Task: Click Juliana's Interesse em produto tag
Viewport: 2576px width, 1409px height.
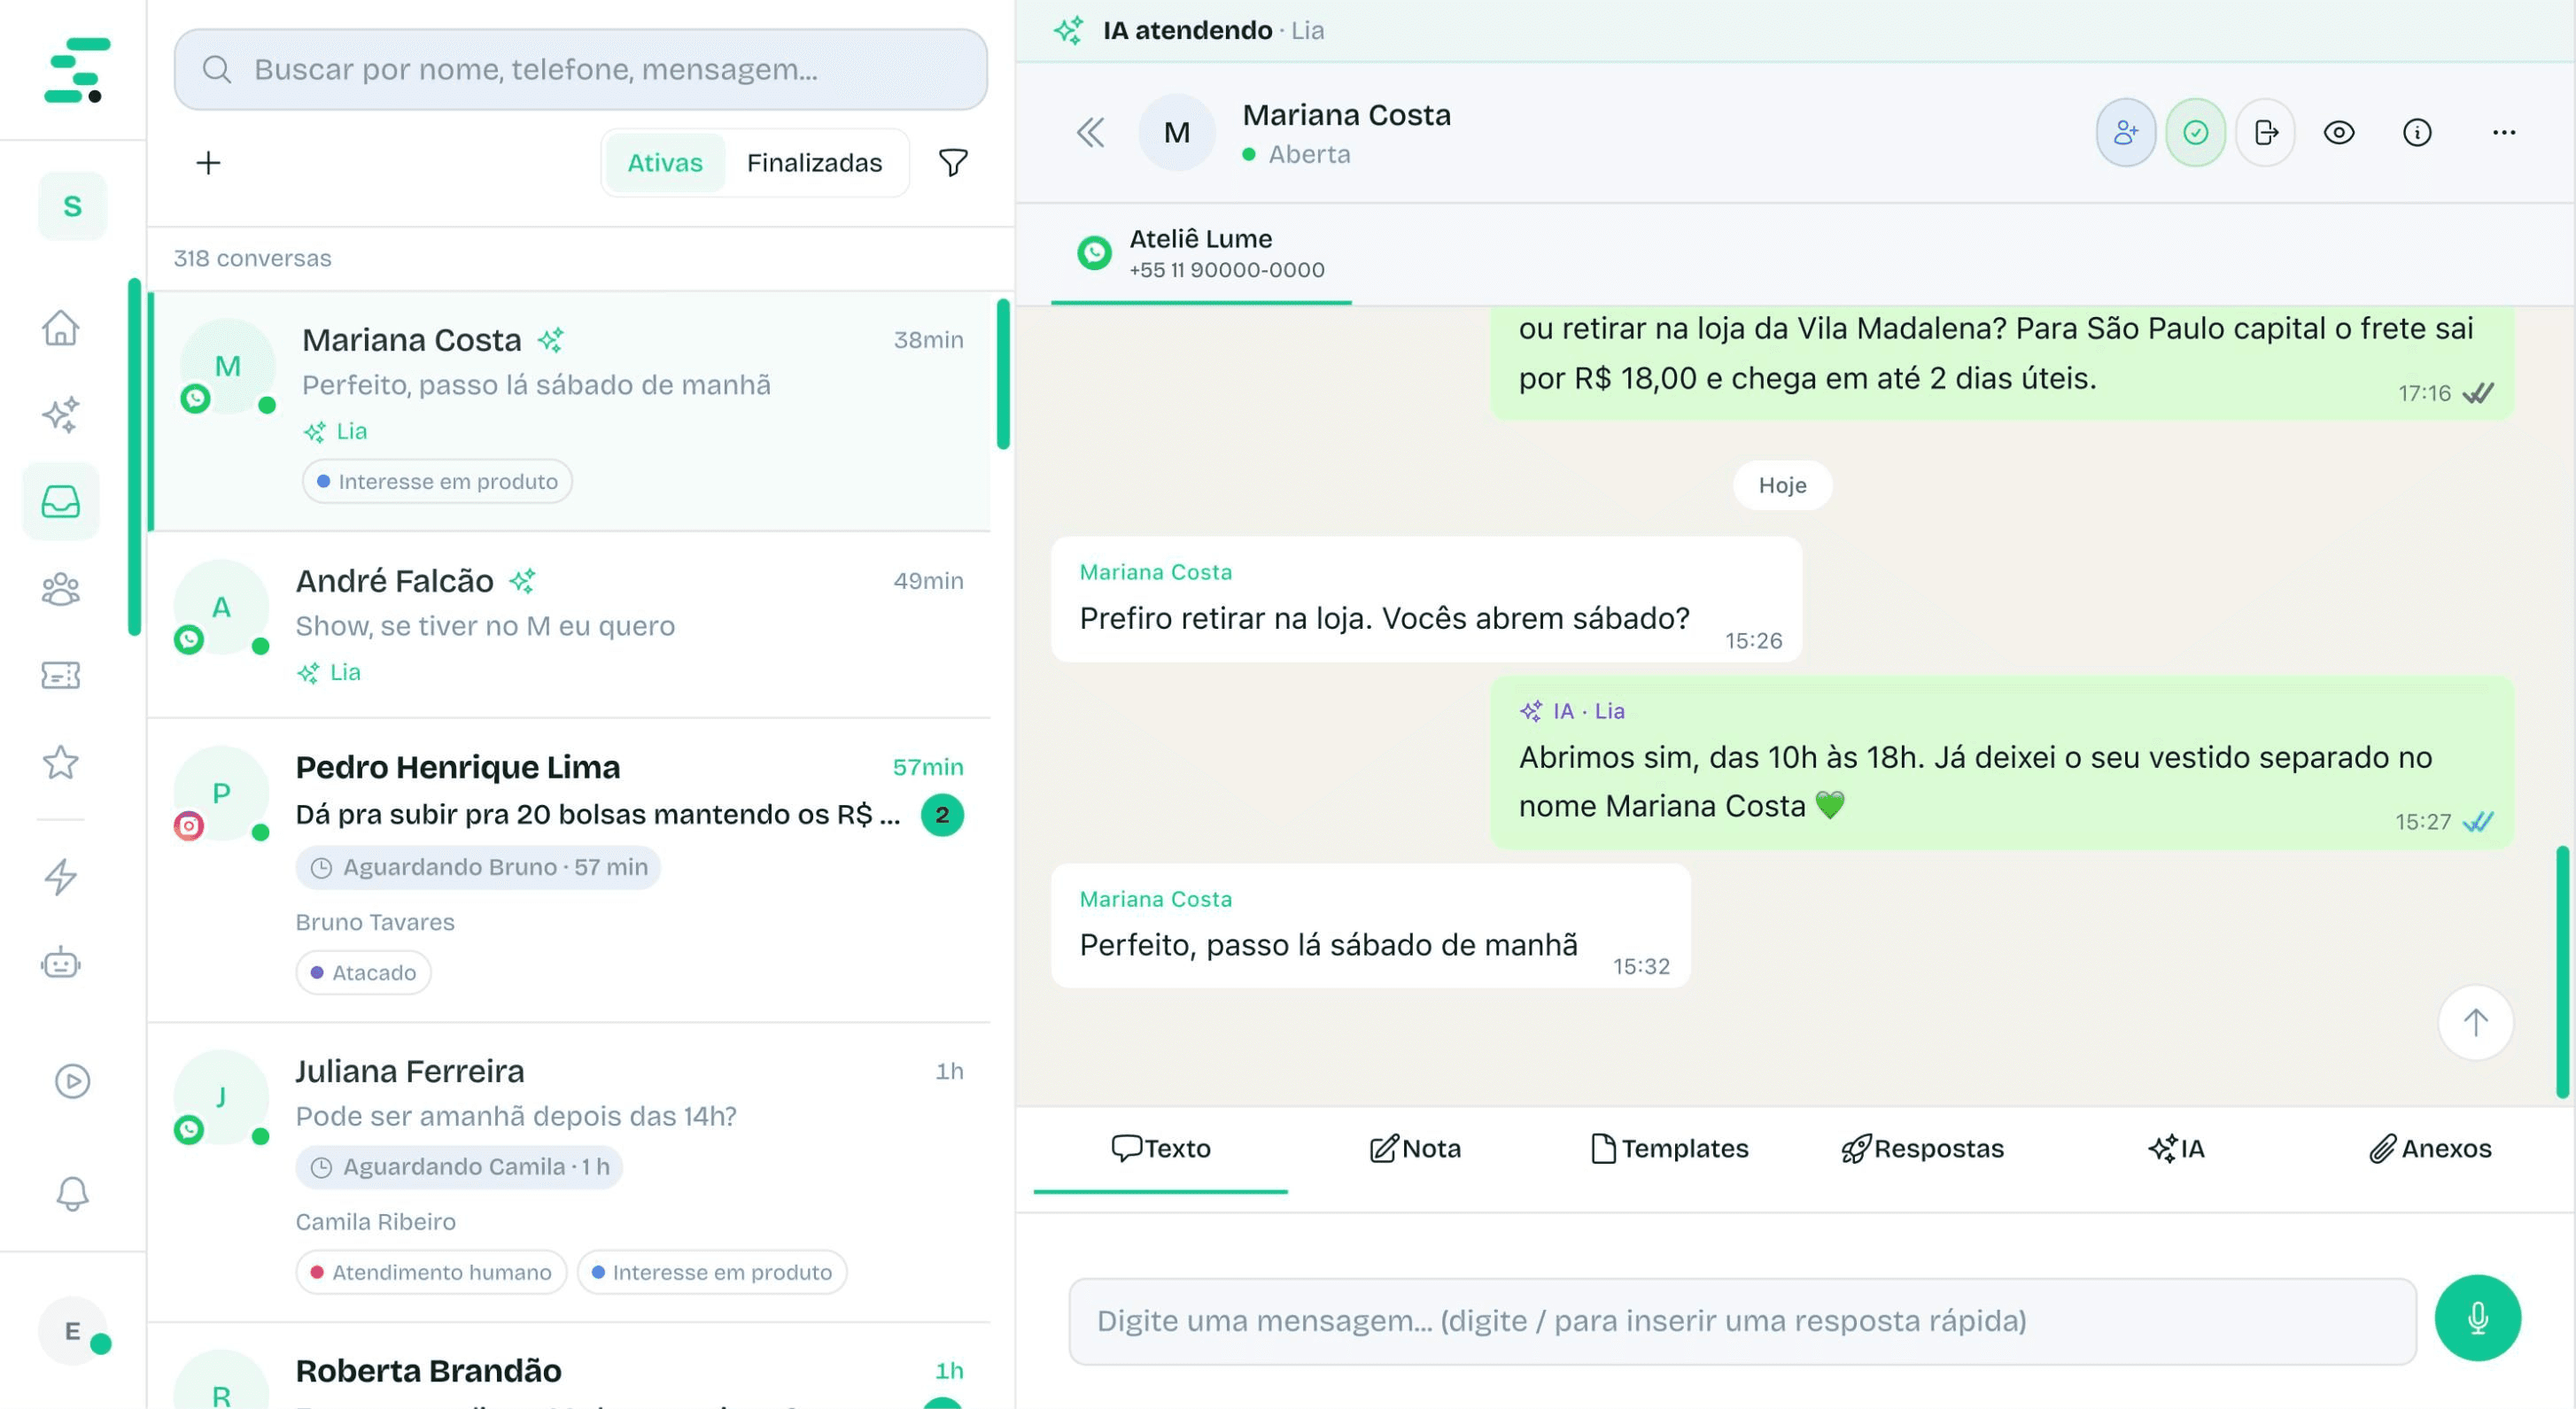Action: [x=712, y=1272]
